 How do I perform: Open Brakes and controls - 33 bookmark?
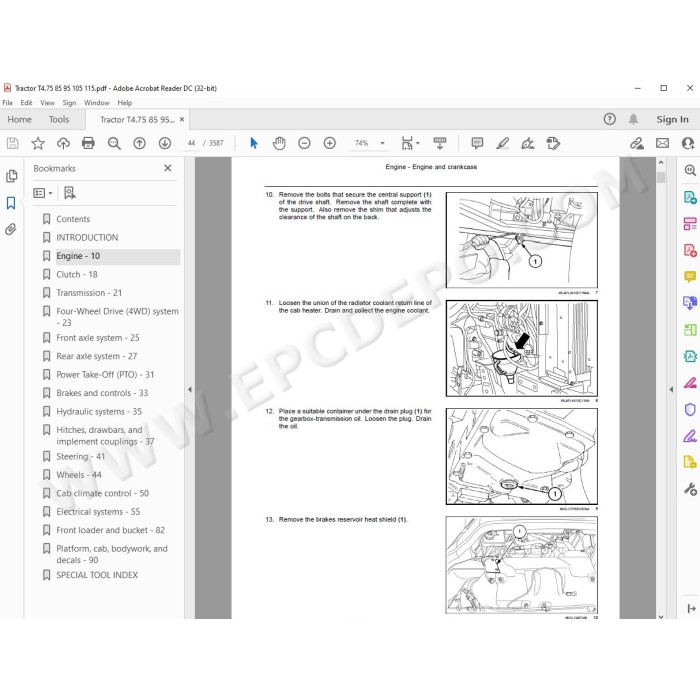click(102, 393)
